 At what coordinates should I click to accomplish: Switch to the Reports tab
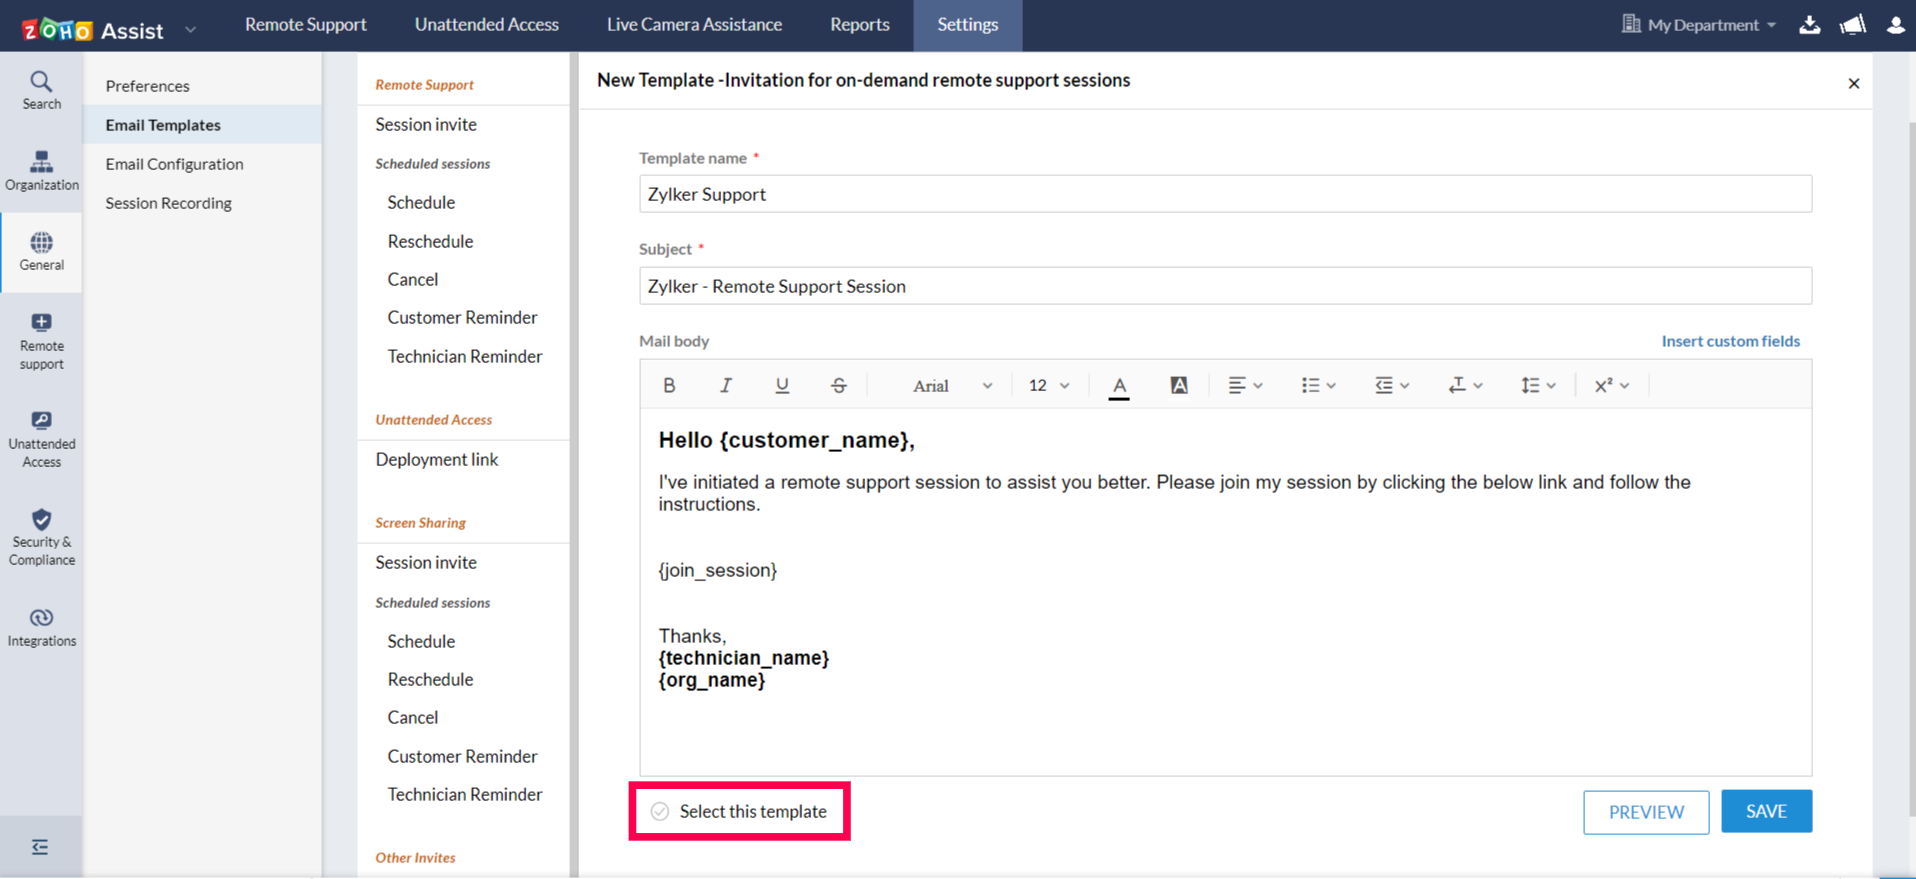coord(859,25)
